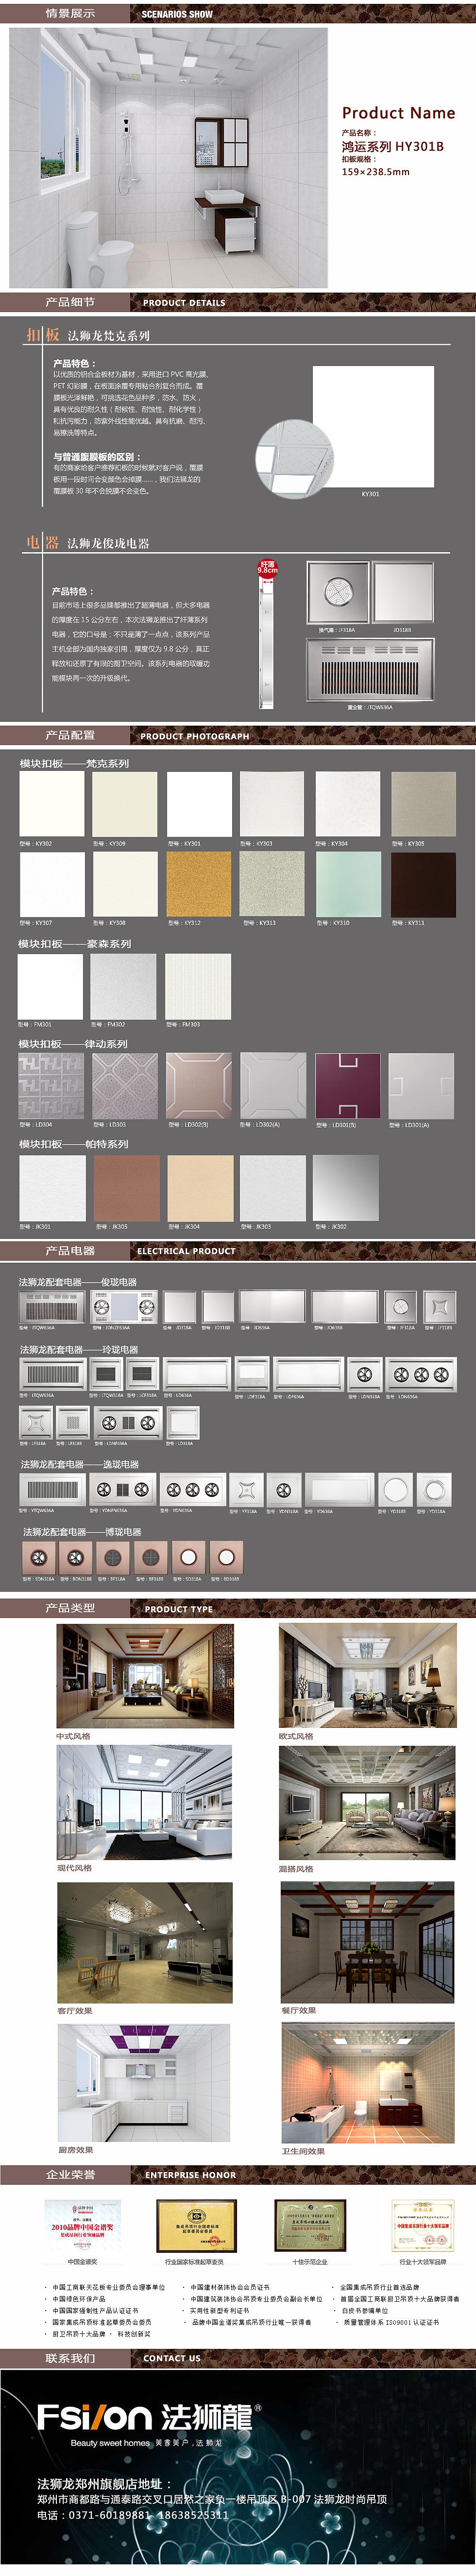Click the top ten model enterprise plaque
Viewport: 476px width, 2576px height.
point(310,2227)
